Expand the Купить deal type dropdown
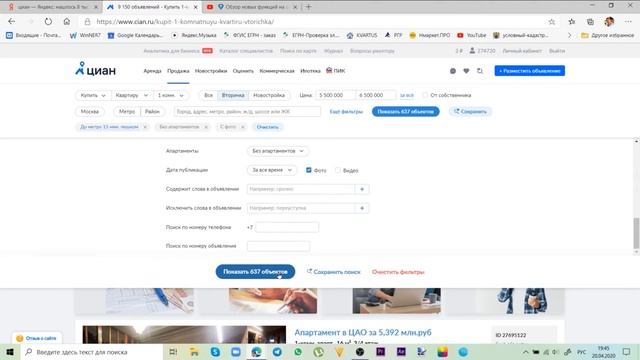The width and height of the screenshot is (640, 360). tap(93, 95)
